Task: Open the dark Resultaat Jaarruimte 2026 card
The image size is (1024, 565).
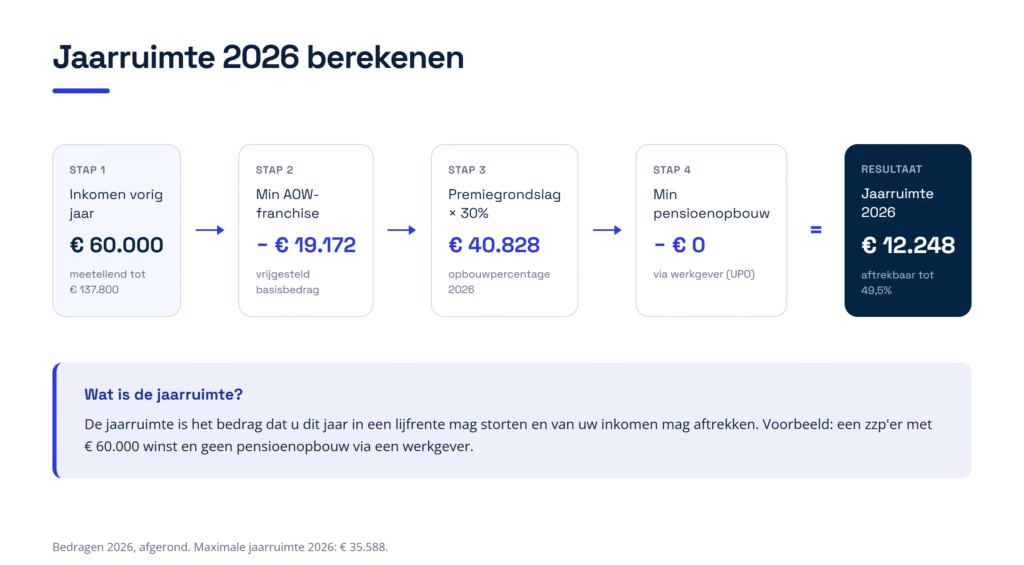Action: pos(908,231)
